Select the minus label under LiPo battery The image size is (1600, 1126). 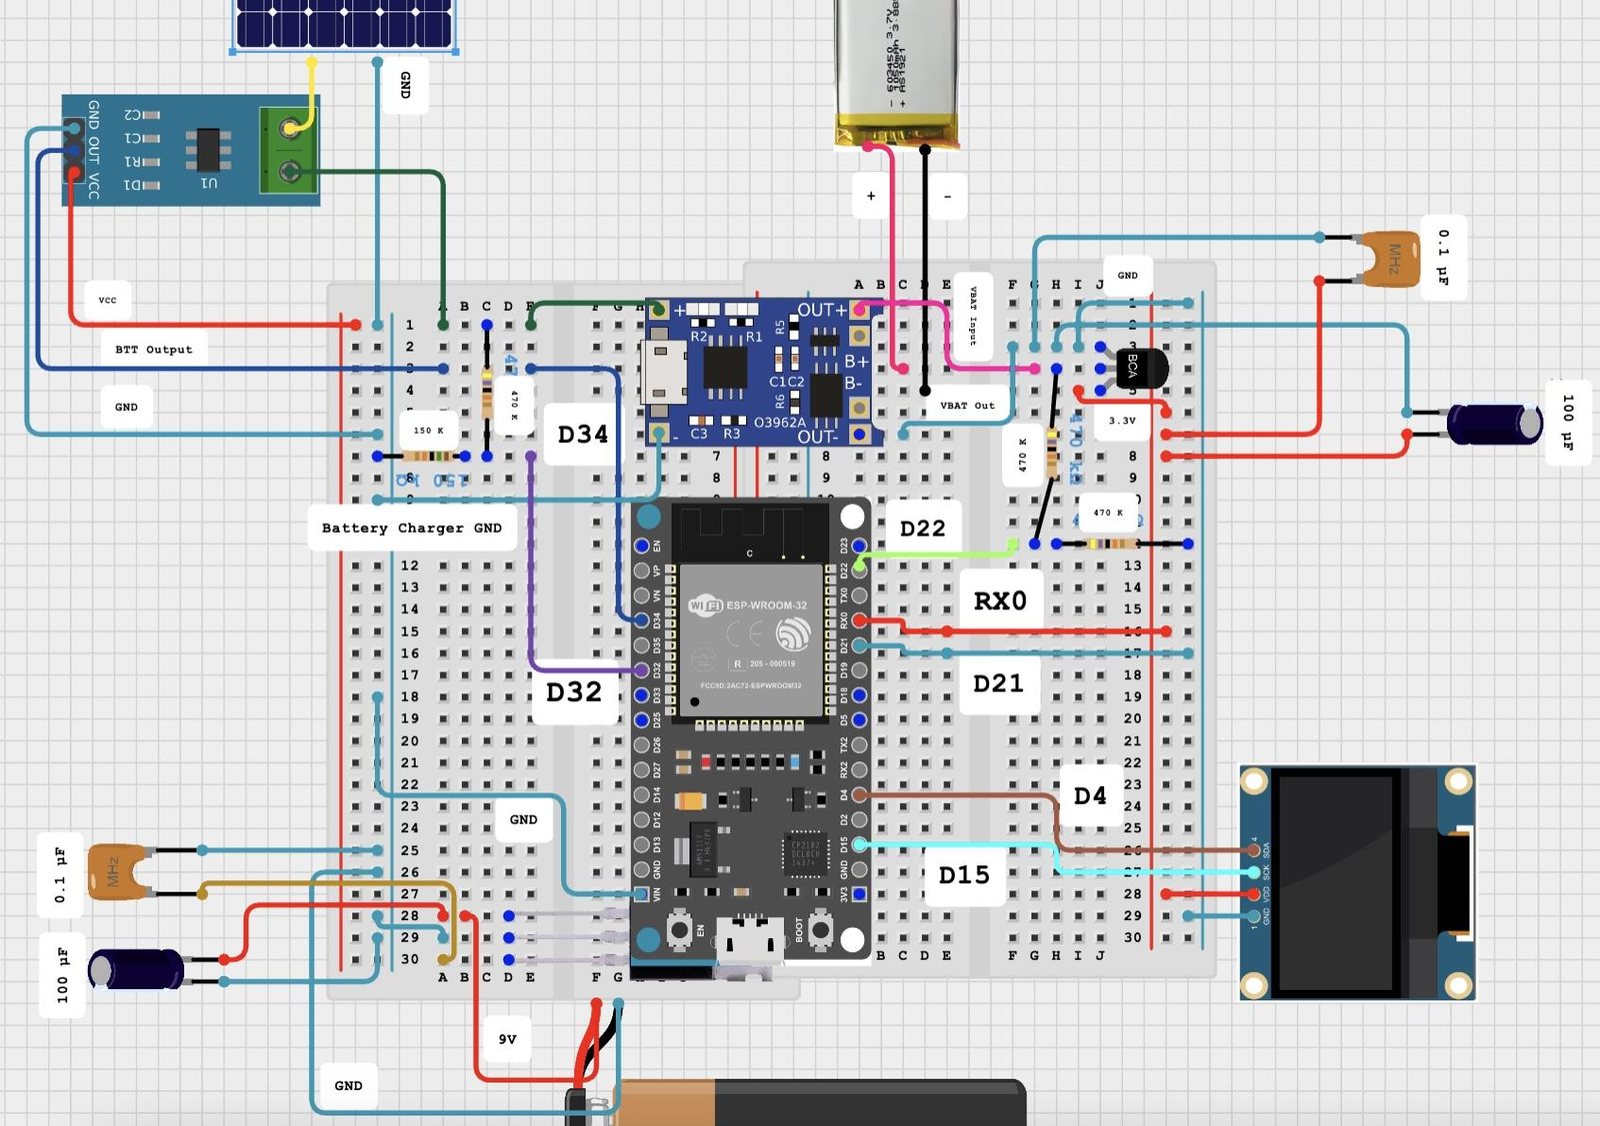tap(947, 196)
